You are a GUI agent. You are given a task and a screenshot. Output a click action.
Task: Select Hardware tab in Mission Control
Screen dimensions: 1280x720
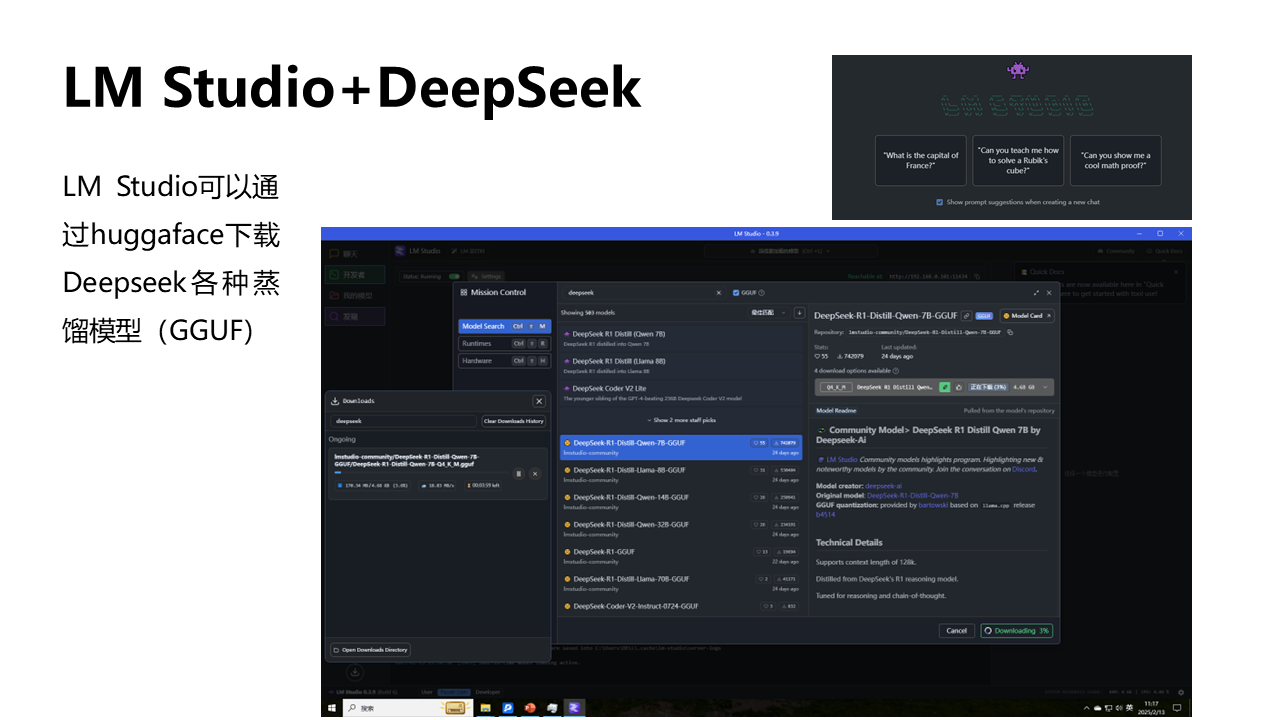click(504, 360)
